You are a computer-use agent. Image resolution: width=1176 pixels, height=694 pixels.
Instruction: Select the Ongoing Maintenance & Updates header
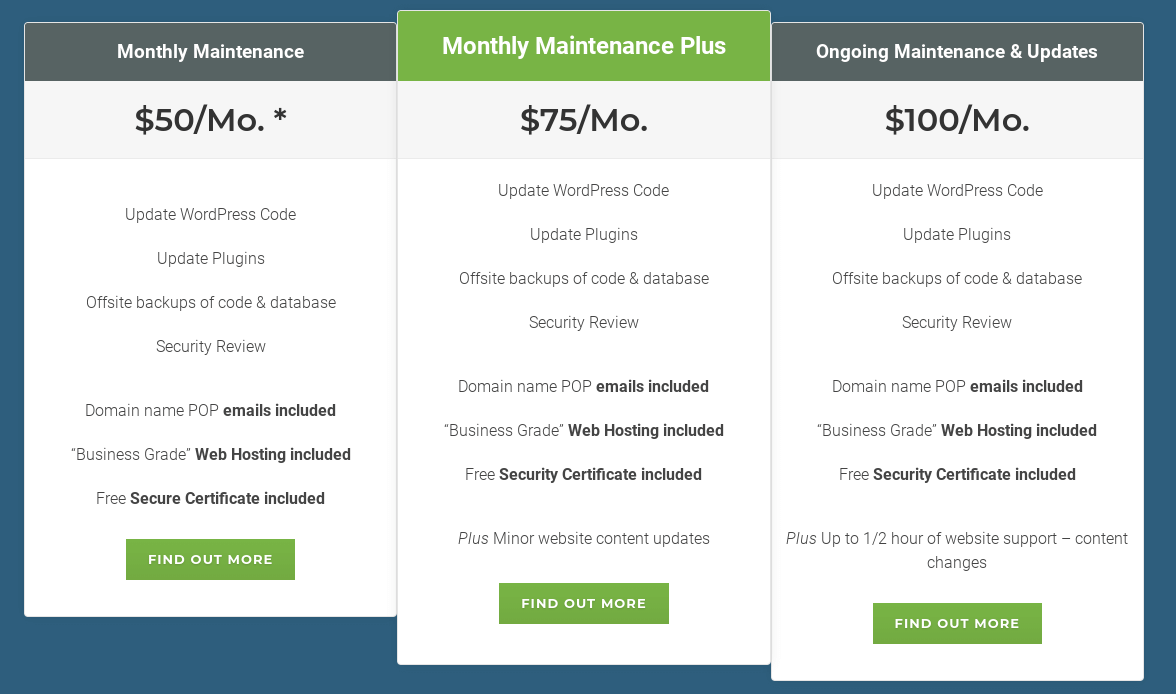[x=957, y=52]
